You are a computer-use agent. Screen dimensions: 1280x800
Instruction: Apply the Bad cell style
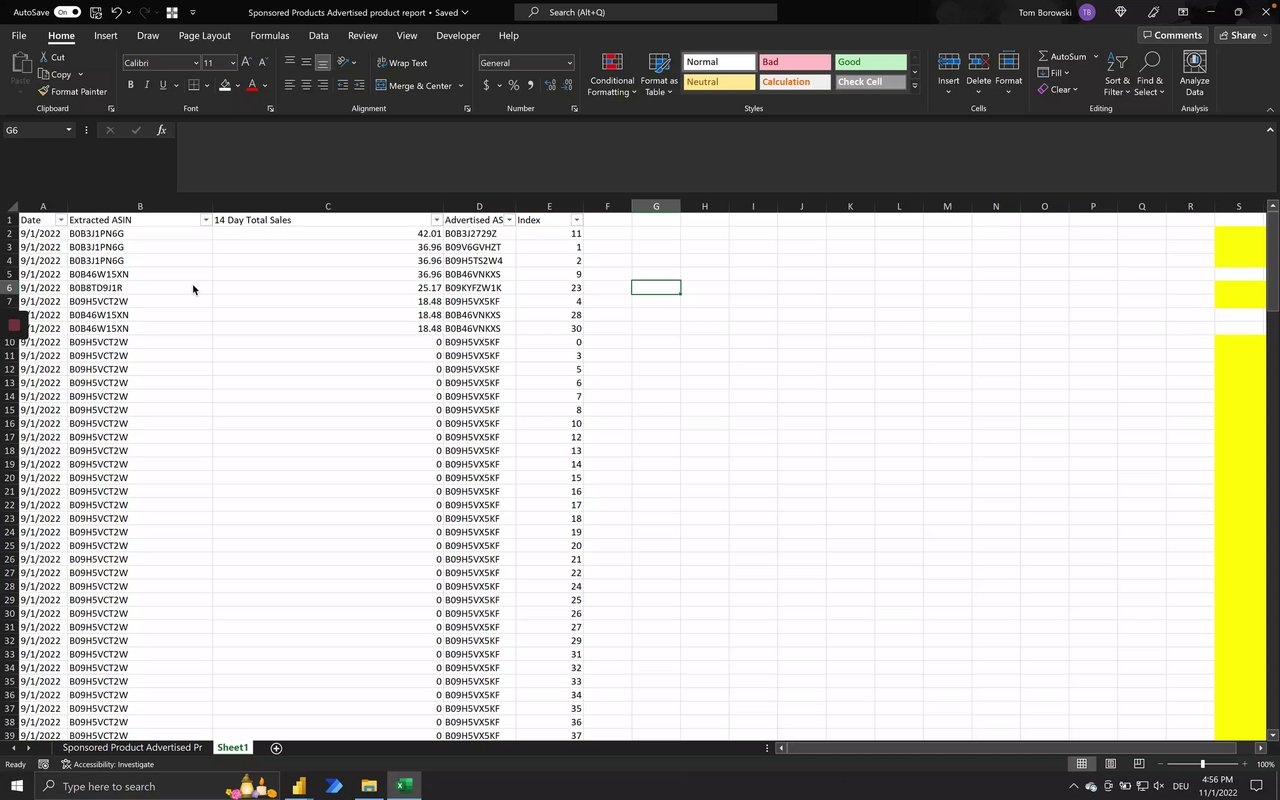tap(794, 62)
